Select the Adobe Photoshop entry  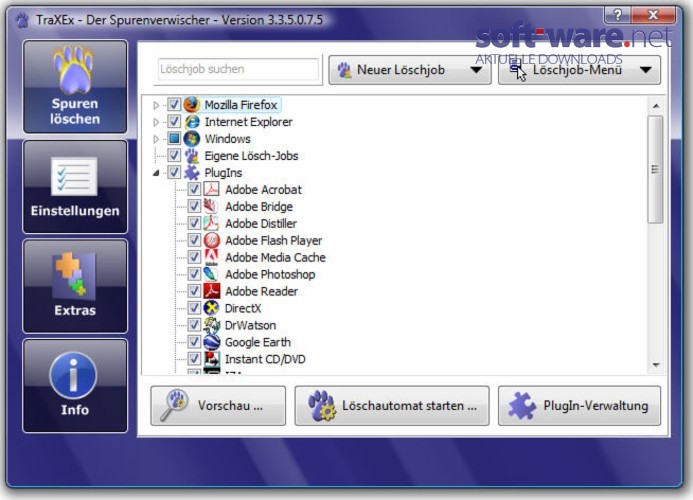tap(270, 275)
